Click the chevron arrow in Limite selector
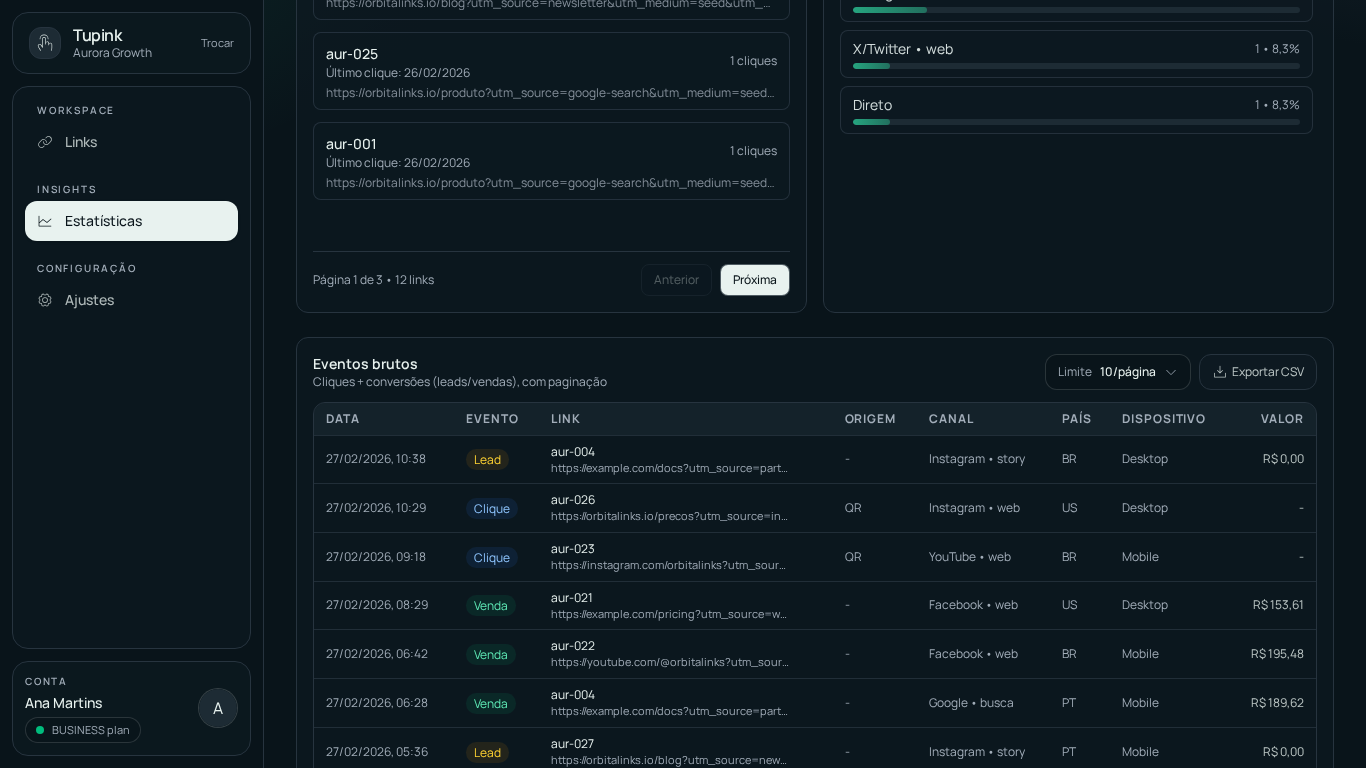 1171,372
